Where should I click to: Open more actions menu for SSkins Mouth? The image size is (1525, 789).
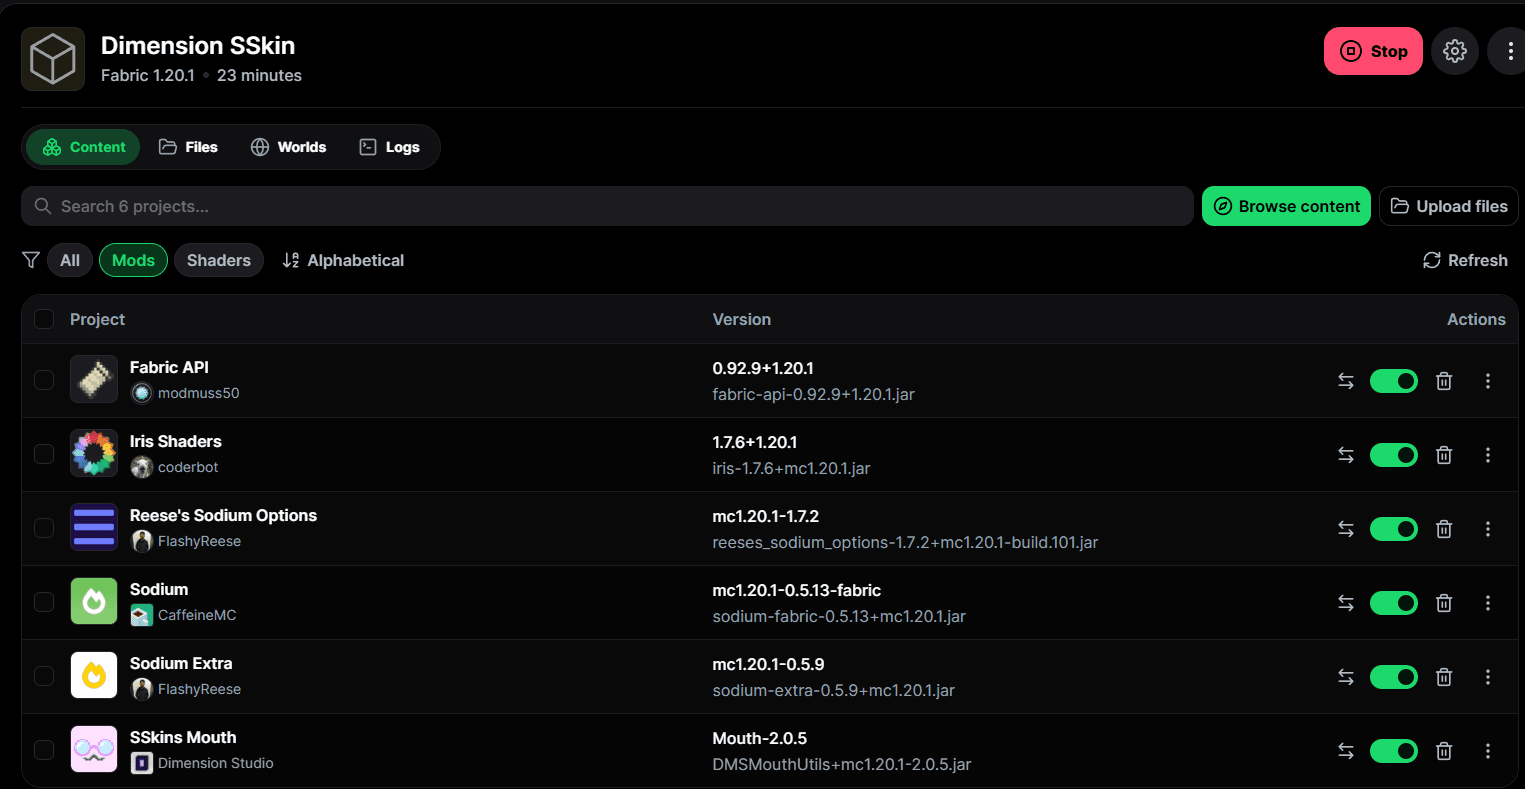point(1488,751)
